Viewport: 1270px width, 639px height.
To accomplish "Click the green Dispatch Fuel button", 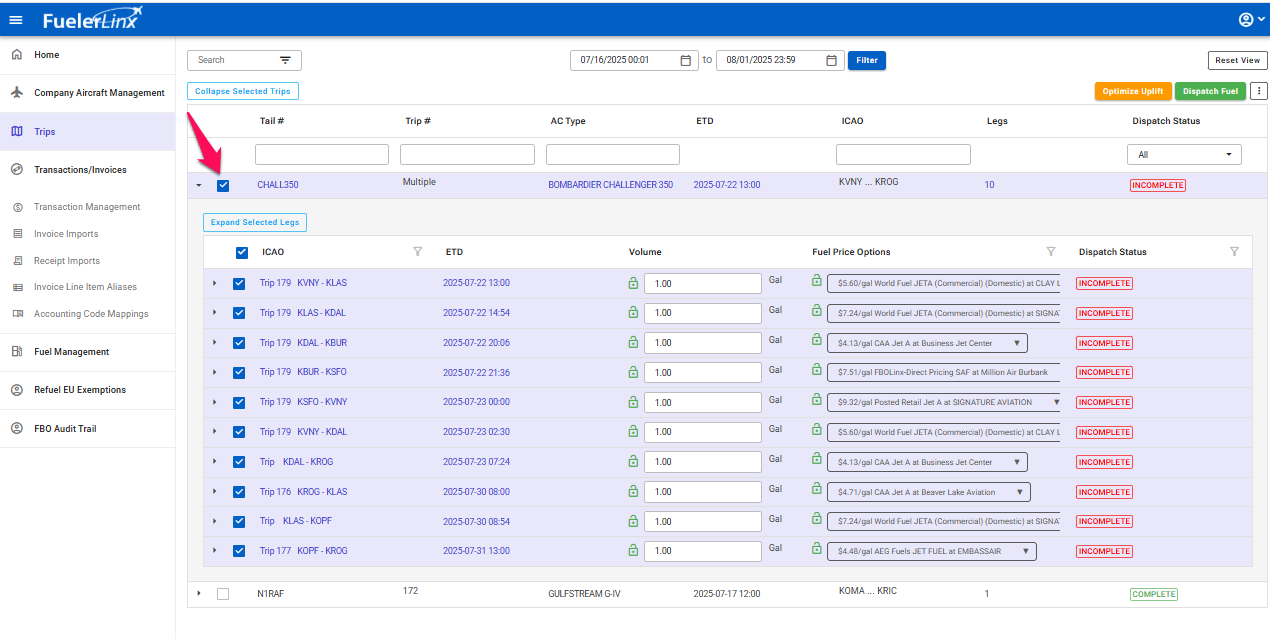I will tap(1210, 91).
